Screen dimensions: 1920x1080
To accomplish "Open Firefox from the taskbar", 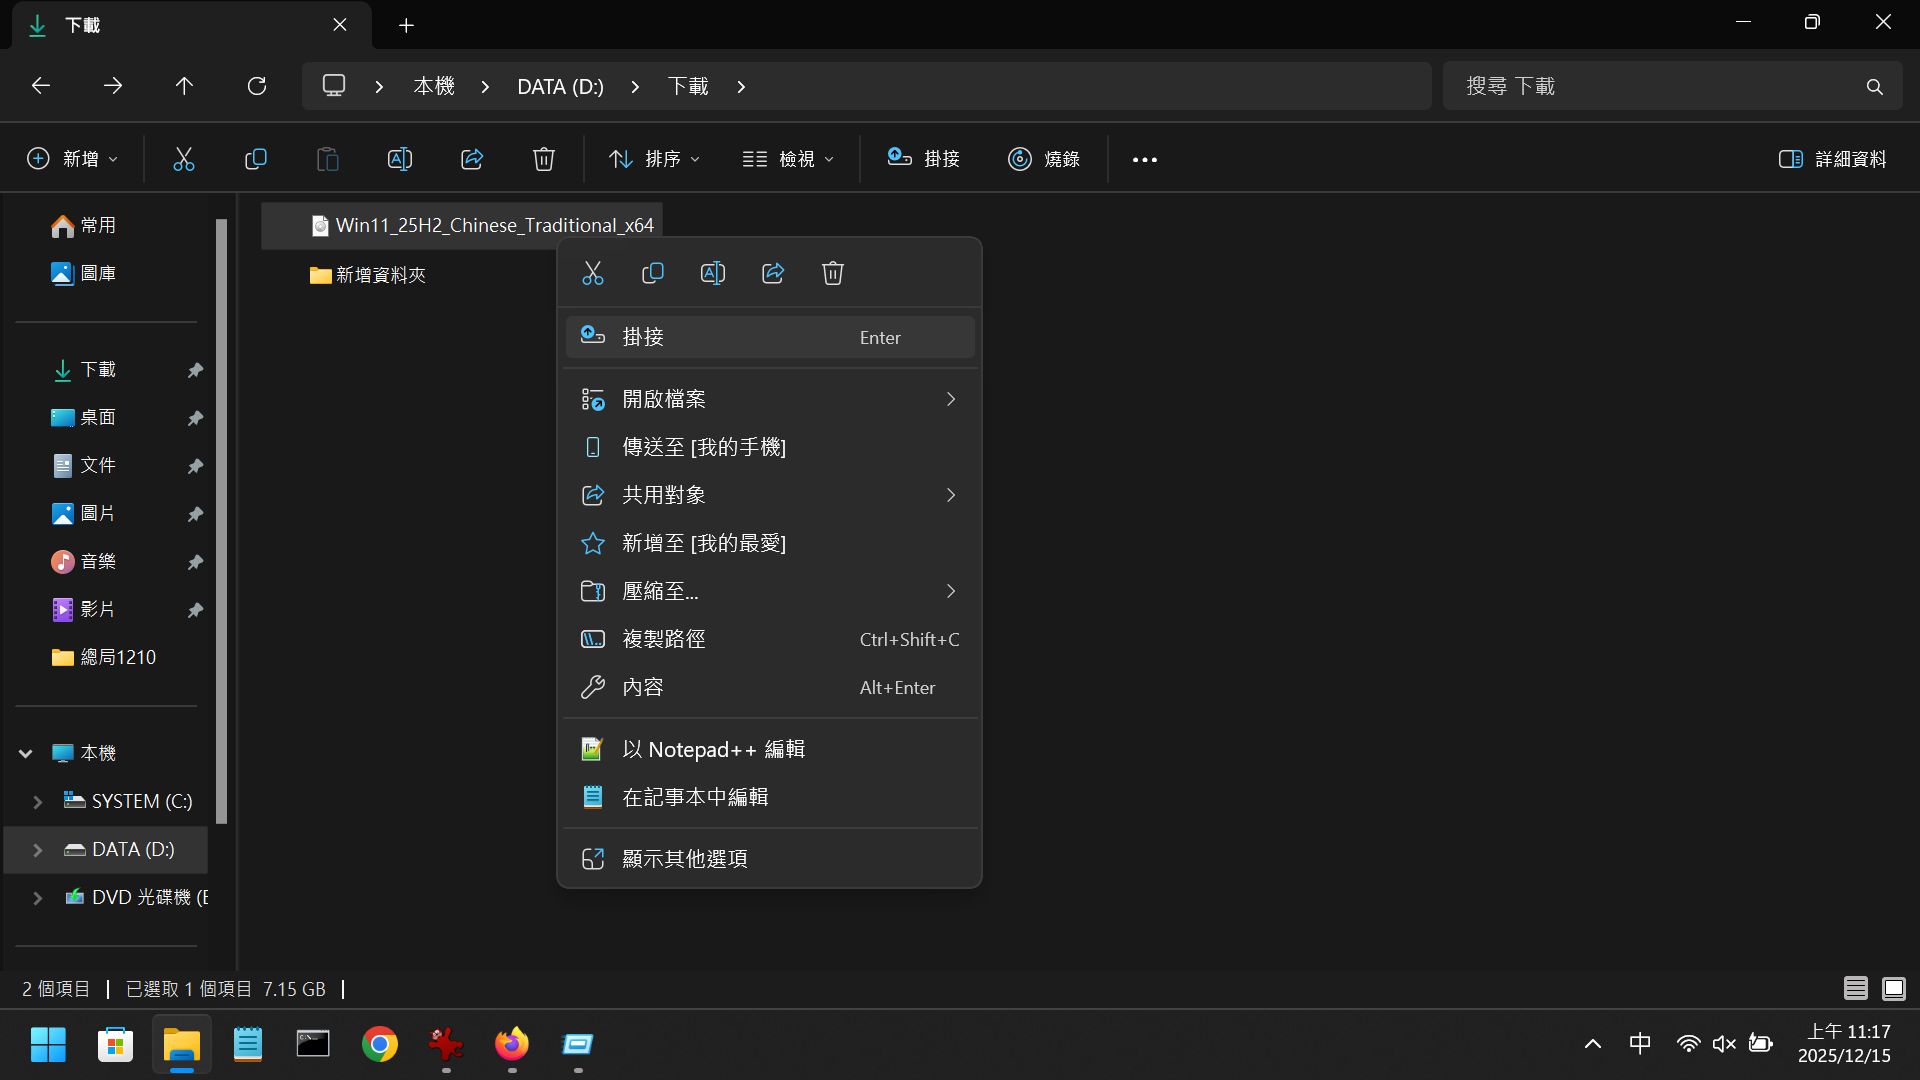I will pyautogui.click(x=512, y=1045).
